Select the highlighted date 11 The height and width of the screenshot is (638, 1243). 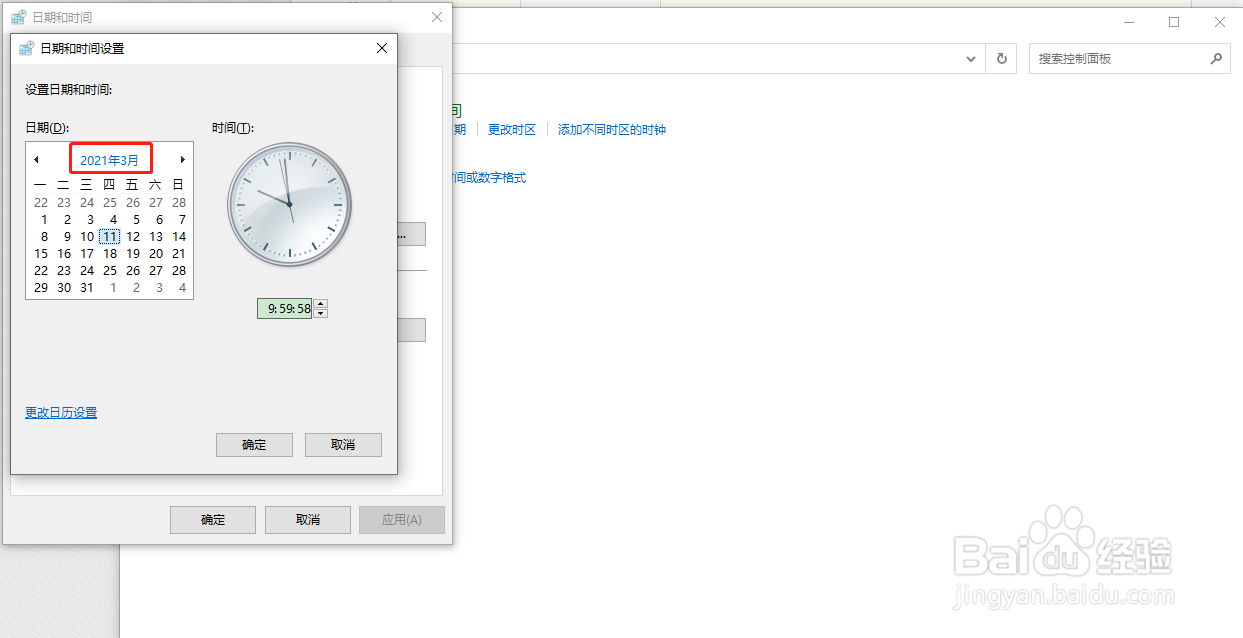coord(109,236)
